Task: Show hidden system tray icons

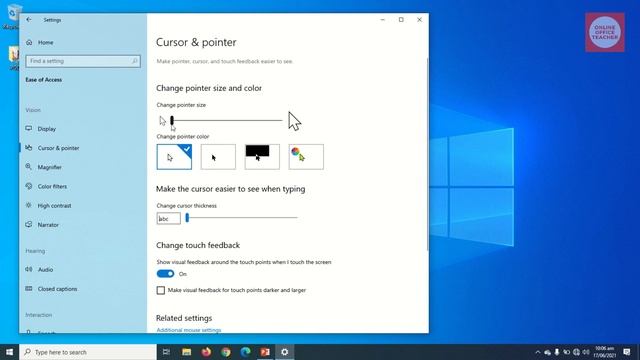Action: pyautogui.click(x=538, y=352)
